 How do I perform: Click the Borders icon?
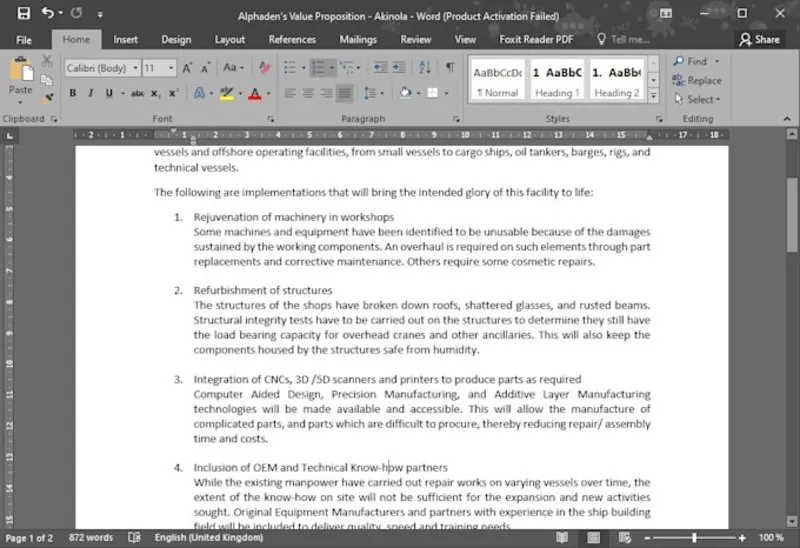click(x=433, y=93)
